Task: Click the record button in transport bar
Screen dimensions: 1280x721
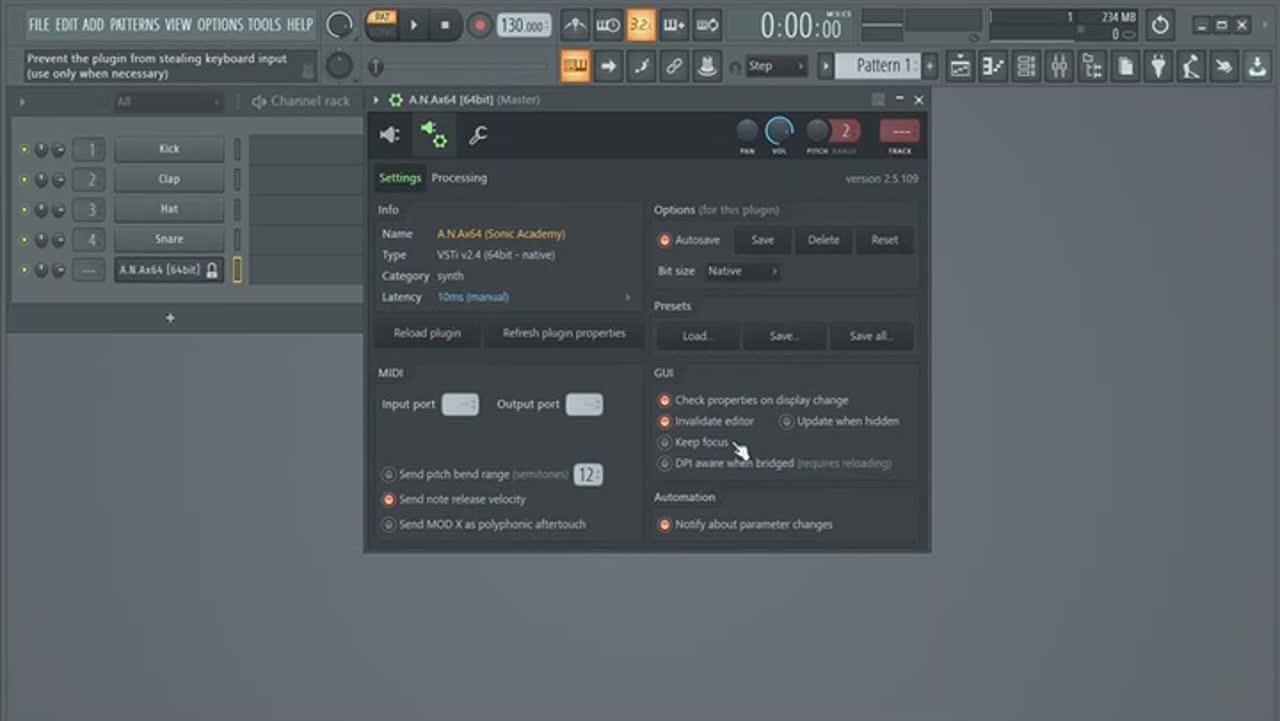Action: pyautogui.click(x=480, y=26)
